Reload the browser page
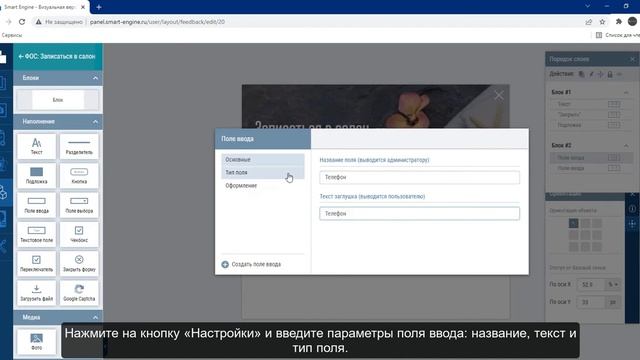This screenshot has height=360, width=640. [x=22, y=22]
